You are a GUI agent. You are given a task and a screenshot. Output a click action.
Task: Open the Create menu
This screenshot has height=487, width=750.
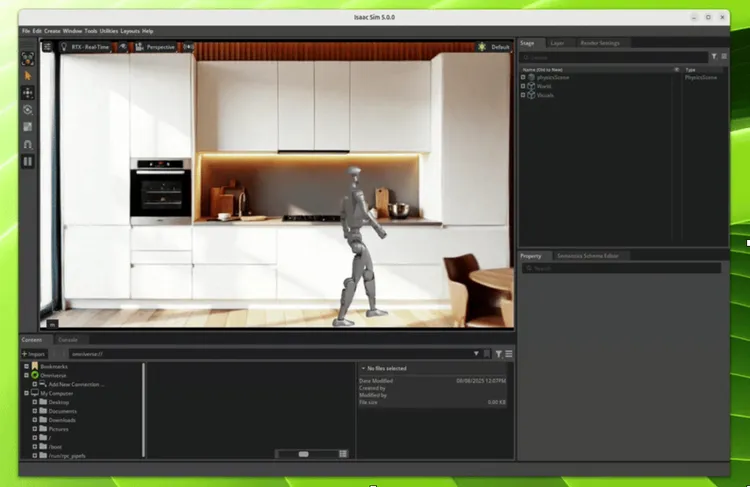[x=52, y=31]
